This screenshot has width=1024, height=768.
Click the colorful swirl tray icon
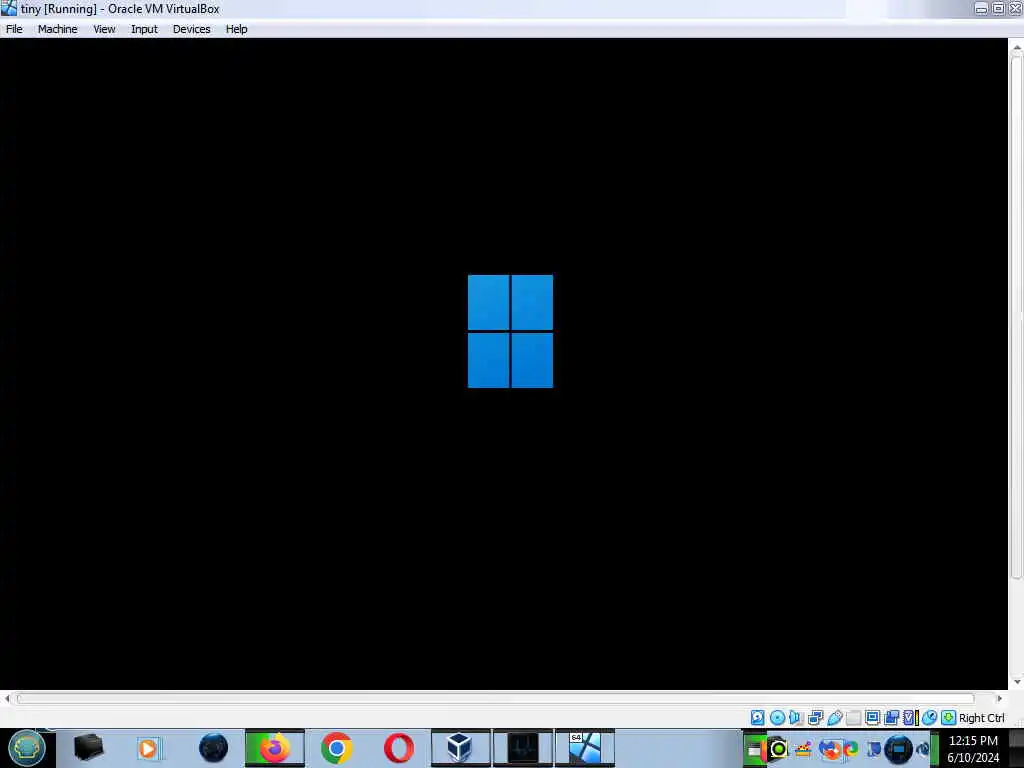[850, 749]
